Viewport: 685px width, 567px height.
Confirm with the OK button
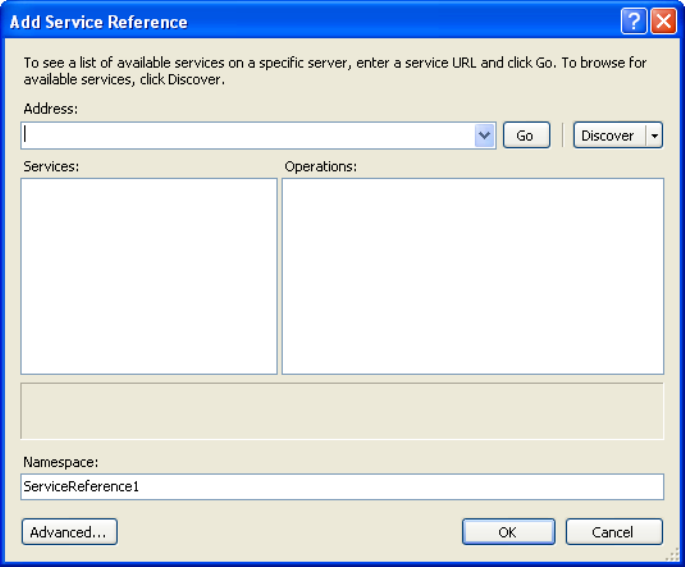point(509,532)
